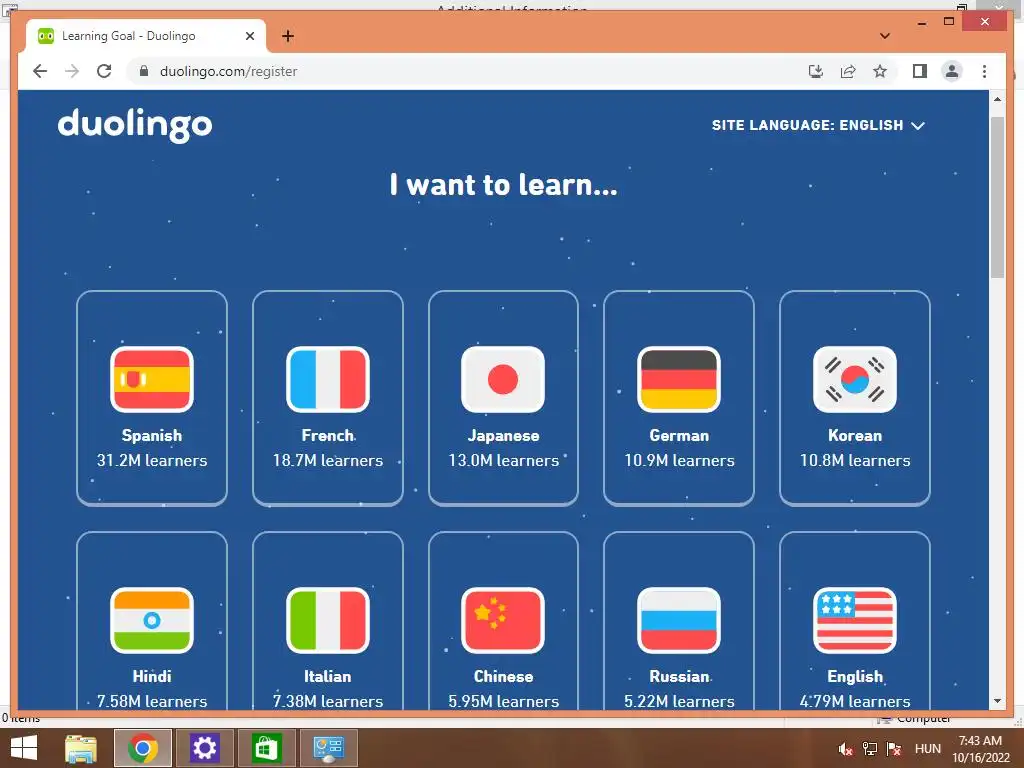The image size is (1024, 768).
Task: Open the tab search chevron
Action: pos(885,36)
